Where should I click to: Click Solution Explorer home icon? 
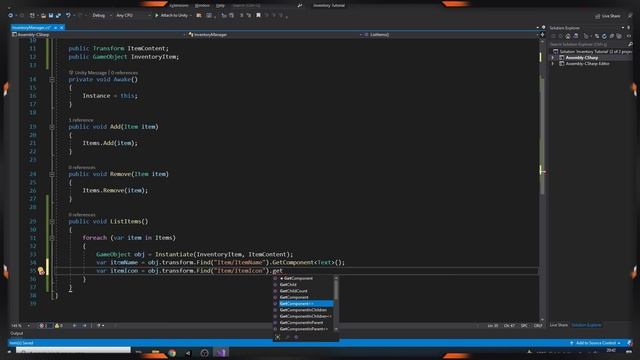pyautogui.click(x=568, y=36)
